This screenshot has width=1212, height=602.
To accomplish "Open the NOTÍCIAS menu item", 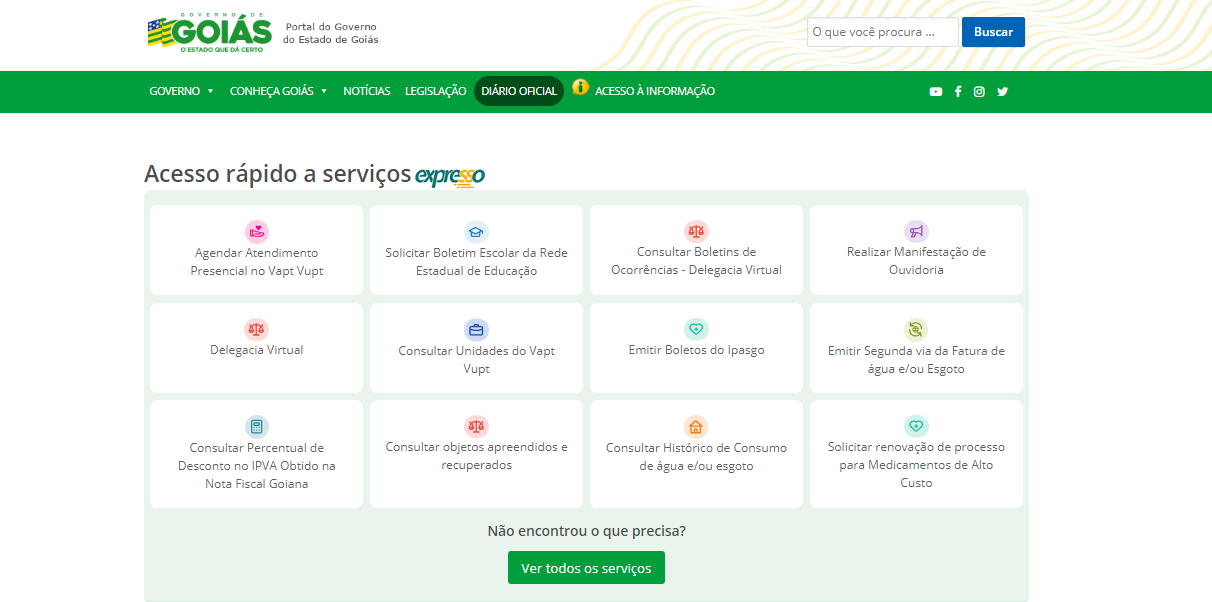I will [367, 90].
